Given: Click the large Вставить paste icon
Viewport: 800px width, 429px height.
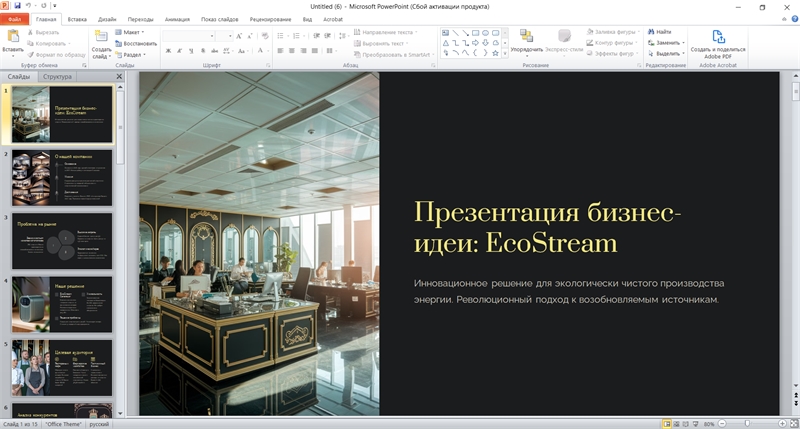Looking at the screenshot, I should (13, 37).
